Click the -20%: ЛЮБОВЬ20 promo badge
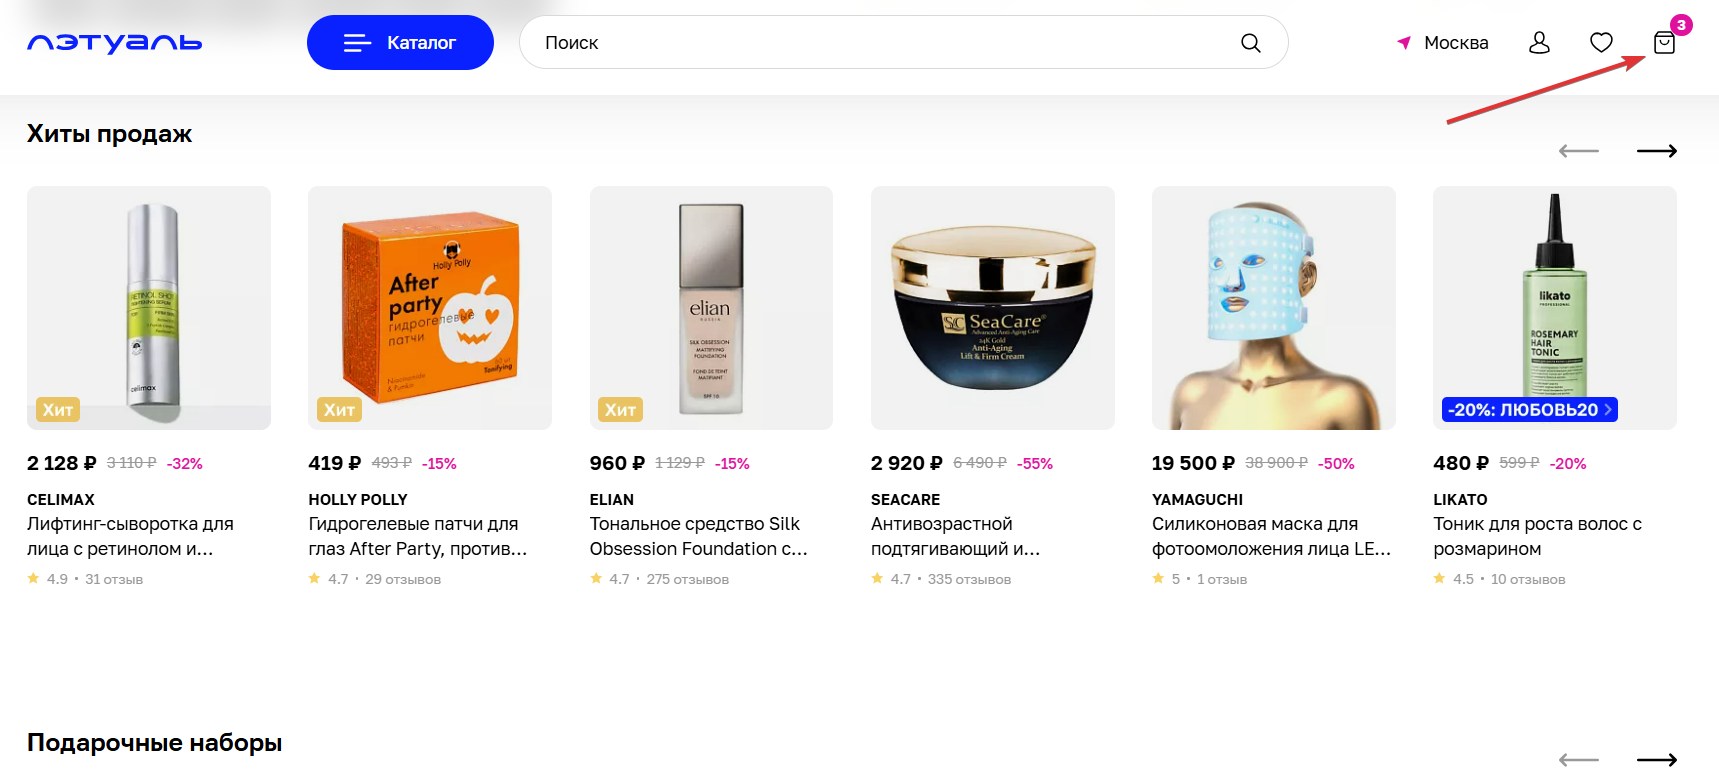This screenshot has height=777, width=1719. pyautogui.click(x=1529, y=410)
